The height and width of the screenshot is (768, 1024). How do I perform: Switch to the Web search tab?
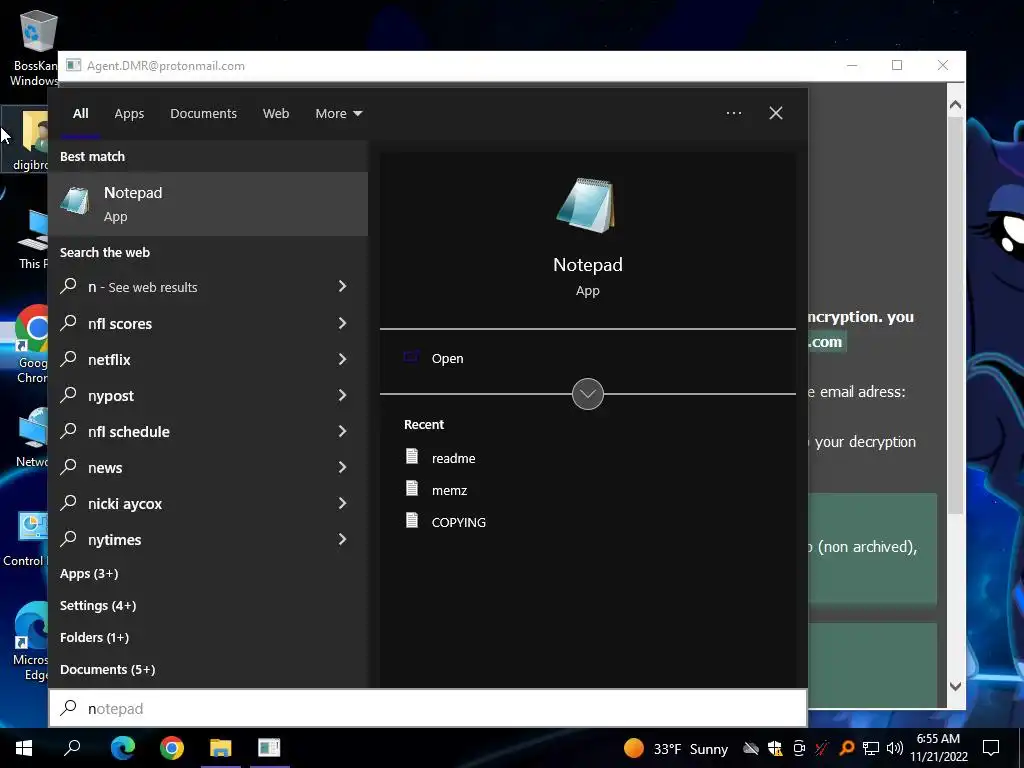coord(276,114)
